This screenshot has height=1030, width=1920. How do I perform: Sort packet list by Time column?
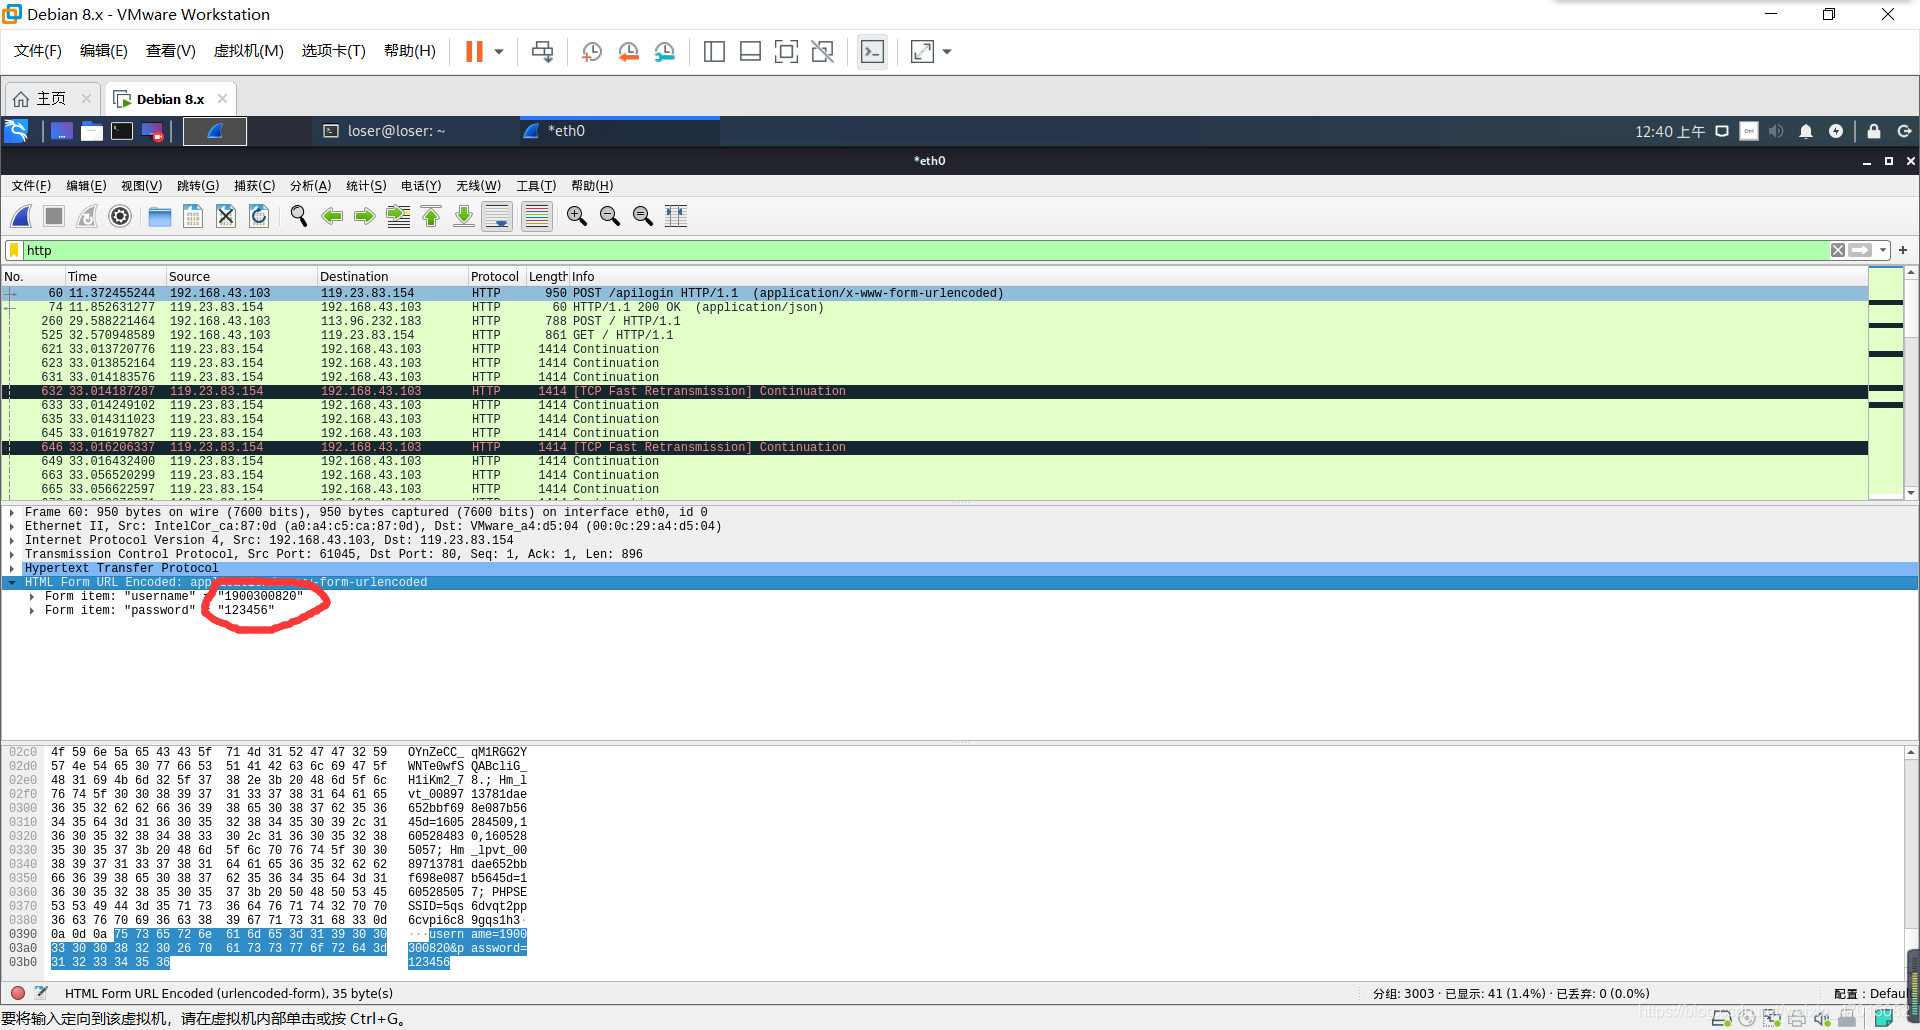click(x=115, y=277)
